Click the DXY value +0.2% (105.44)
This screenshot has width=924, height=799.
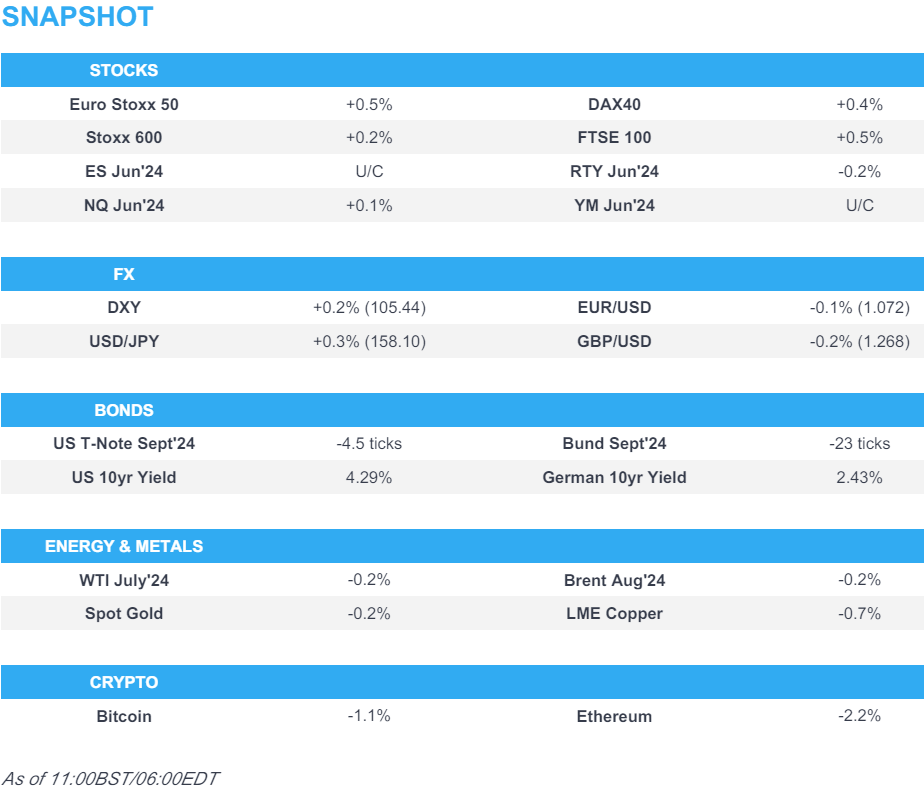pyautogui.click(x=369, y=308)
